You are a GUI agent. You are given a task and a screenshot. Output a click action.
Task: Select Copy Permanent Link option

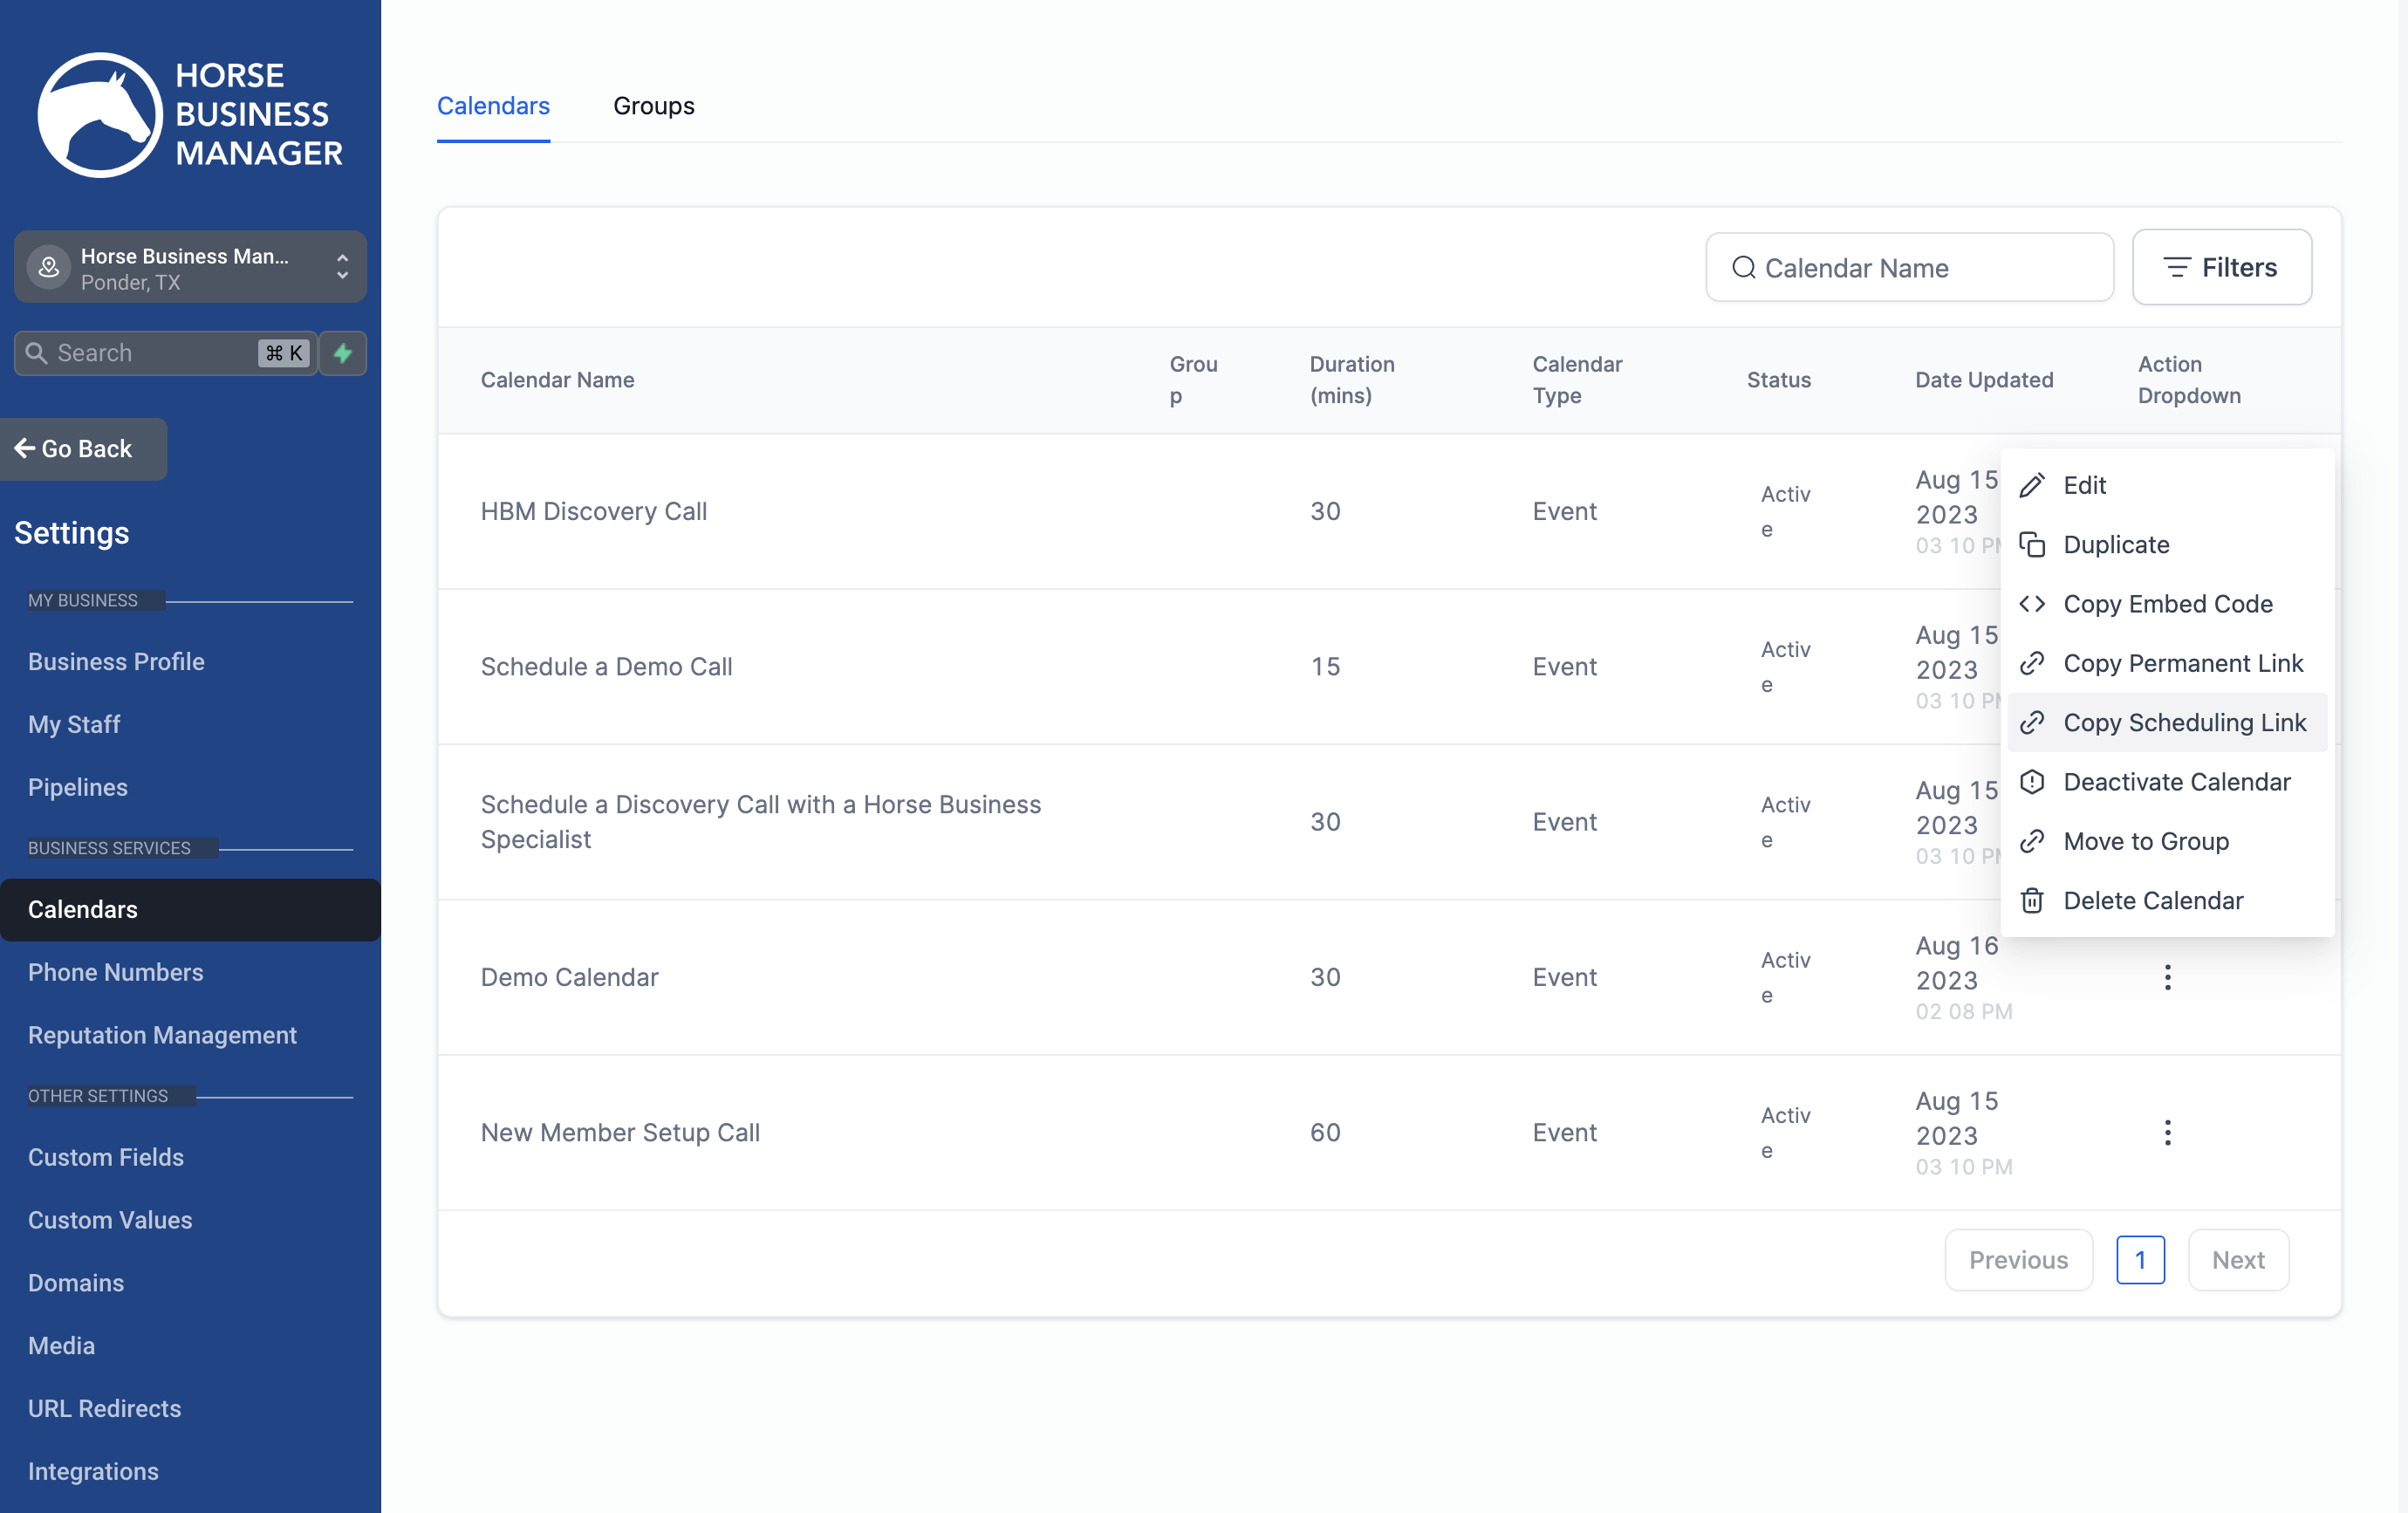tap(2167, 663)
